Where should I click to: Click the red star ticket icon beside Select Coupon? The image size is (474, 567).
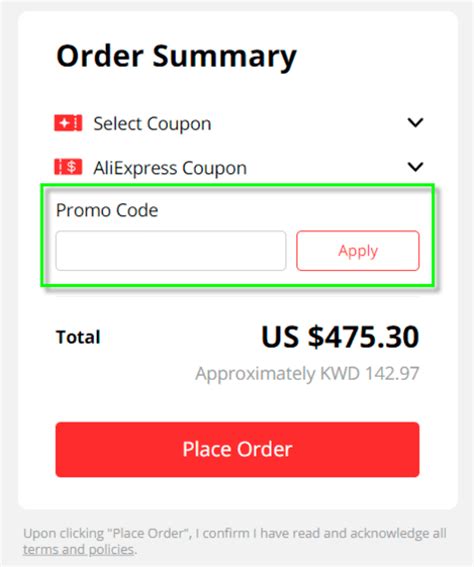[x=68, y=123]
